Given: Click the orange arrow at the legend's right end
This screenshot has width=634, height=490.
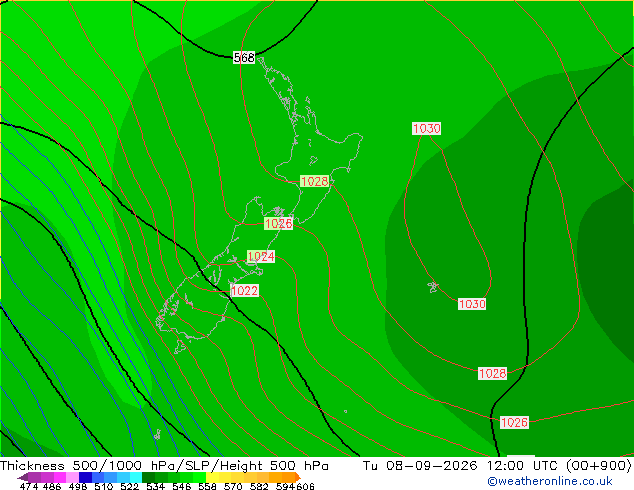Looking at the screenshot, I should click(x=298, y=477).
